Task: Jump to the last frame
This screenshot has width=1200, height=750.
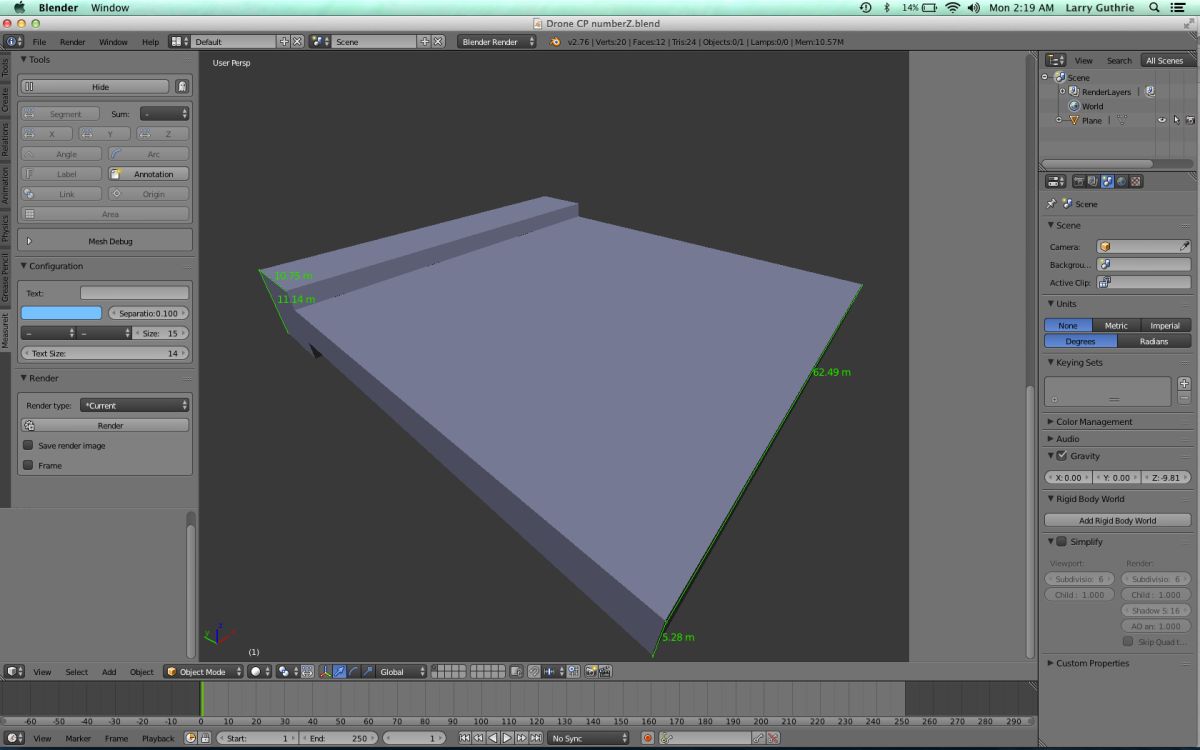Action: pyautogui.click(x=536, y=738)
